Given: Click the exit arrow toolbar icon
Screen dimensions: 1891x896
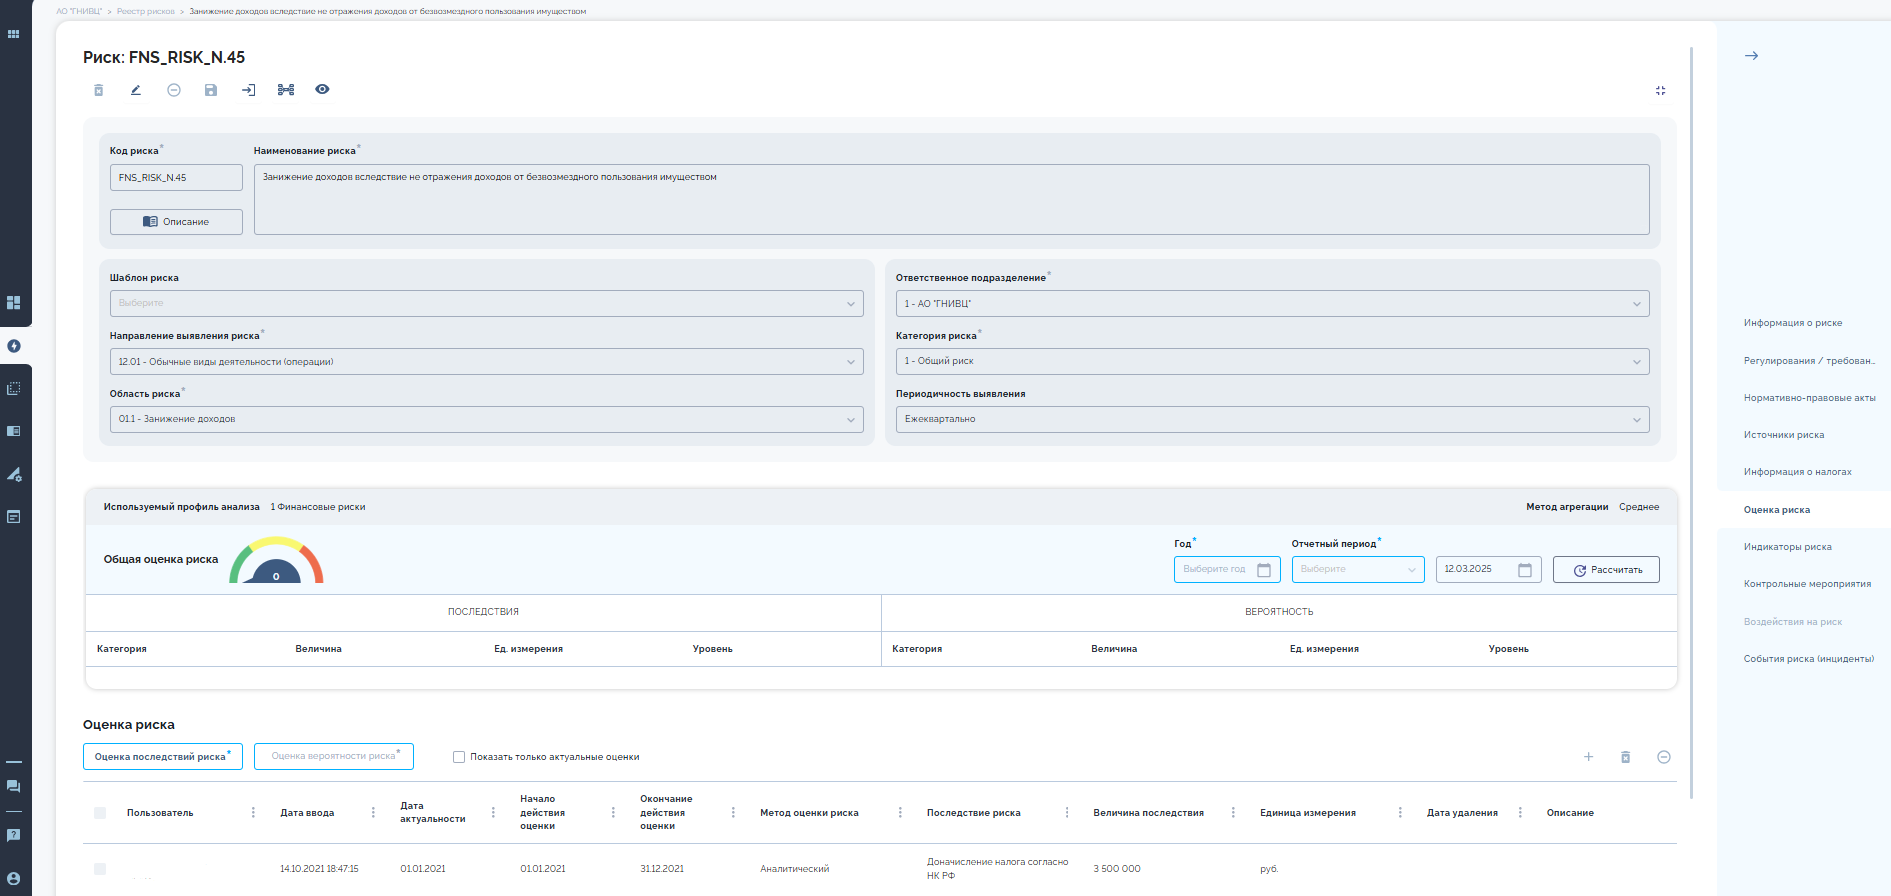Looking at the screenshot, I should click(248, 90).
